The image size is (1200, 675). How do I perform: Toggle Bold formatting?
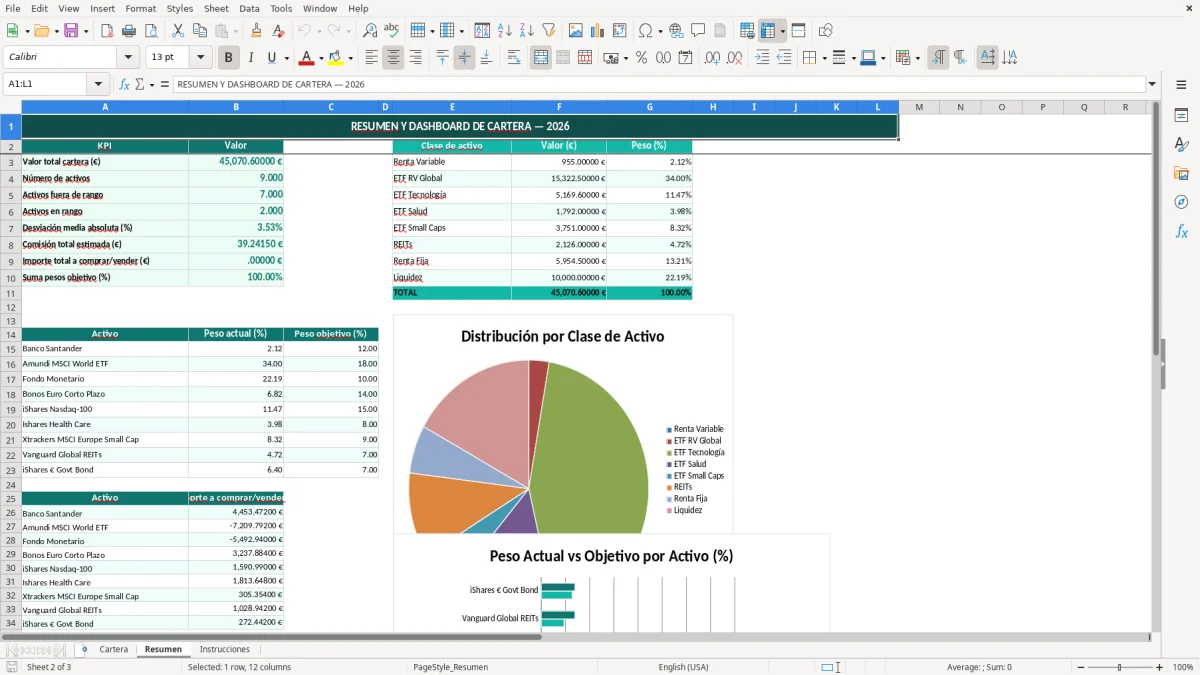click(228, 58)
